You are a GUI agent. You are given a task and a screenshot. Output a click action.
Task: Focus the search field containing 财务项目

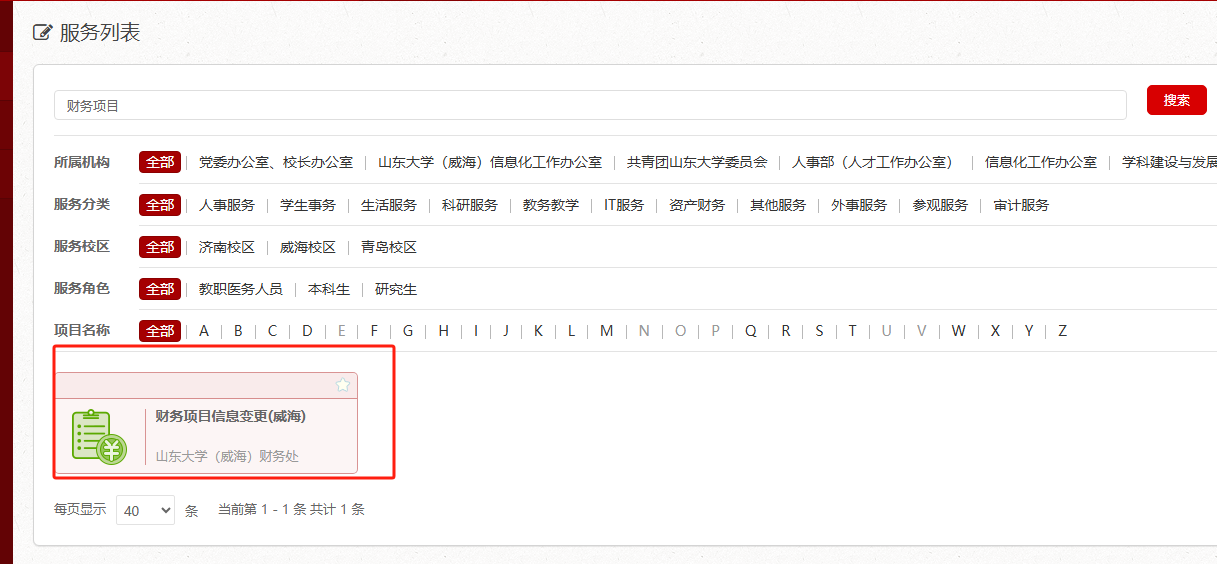[x=590, y=105]
